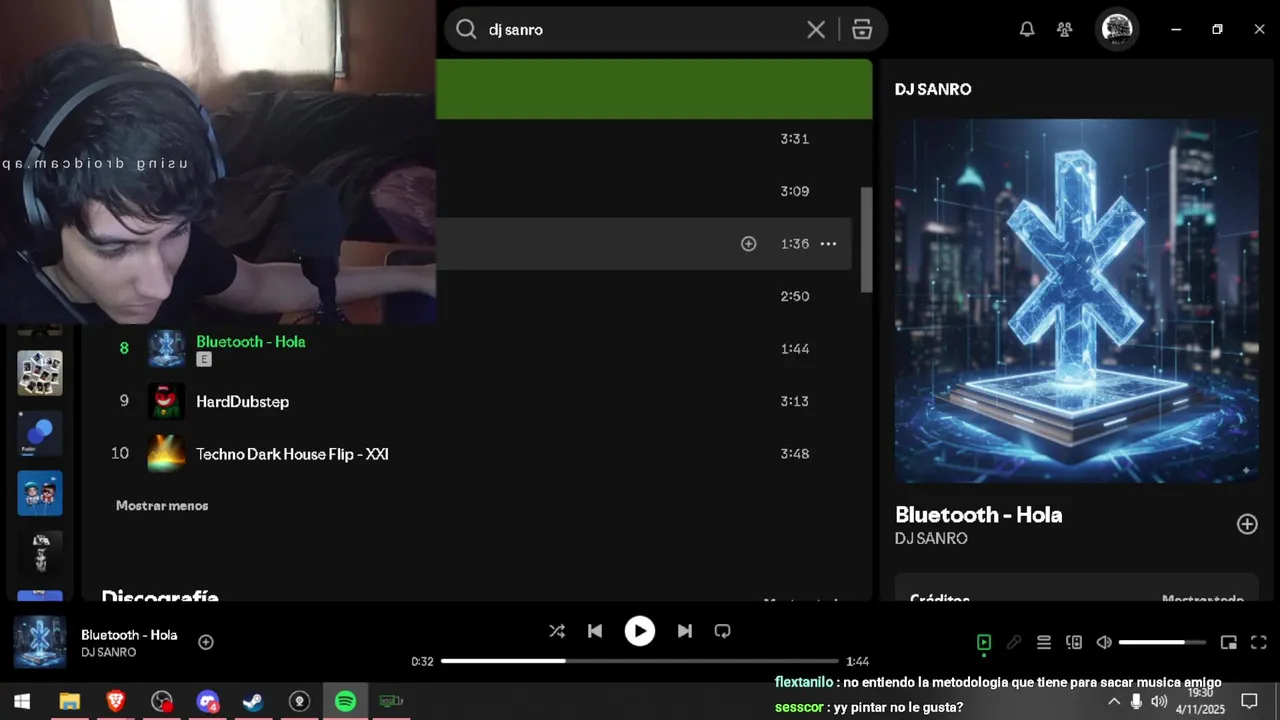1280x720 pixels.
Task: Open cartoon duo playlist in sidebar
Action: (x=40, y=493)
